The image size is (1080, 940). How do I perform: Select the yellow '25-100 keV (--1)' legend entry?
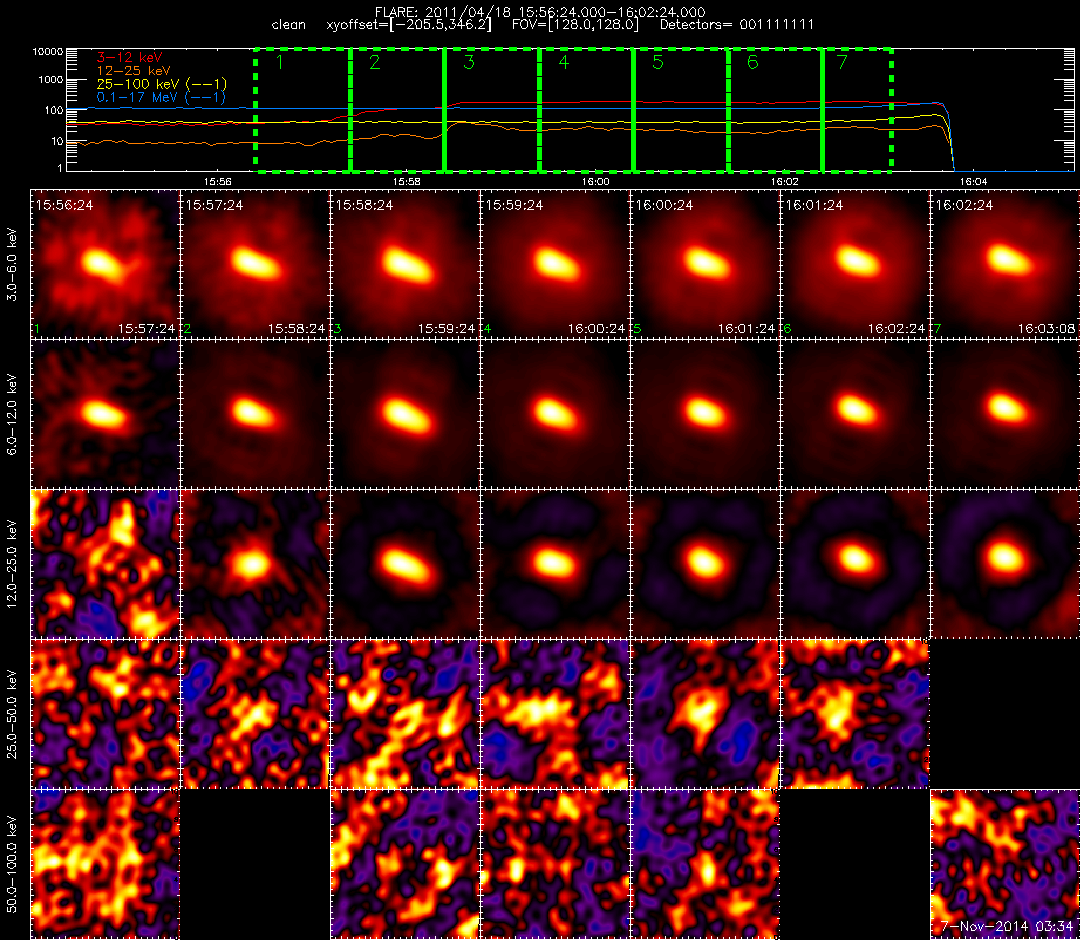[x=161, y=83]
